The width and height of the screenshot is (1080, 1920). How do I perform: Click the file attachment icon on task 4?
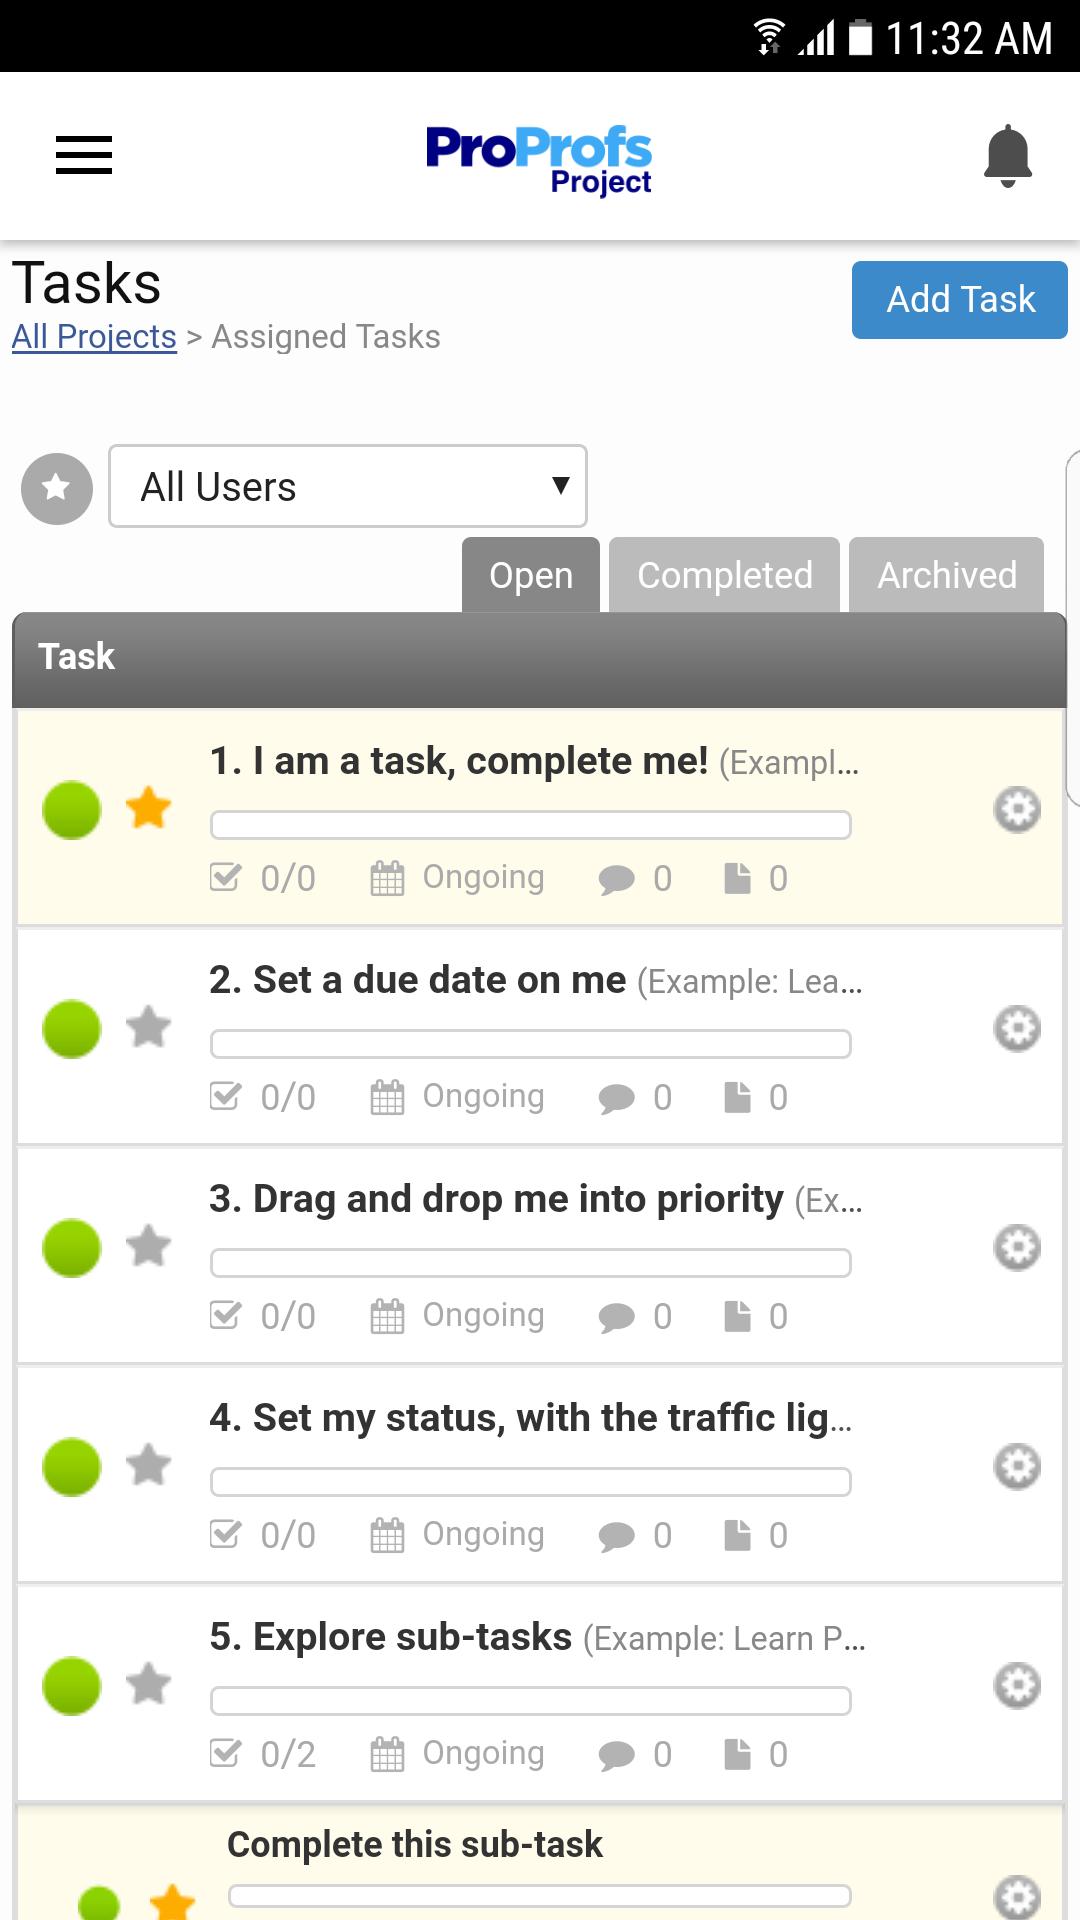tap(737, 1535)
